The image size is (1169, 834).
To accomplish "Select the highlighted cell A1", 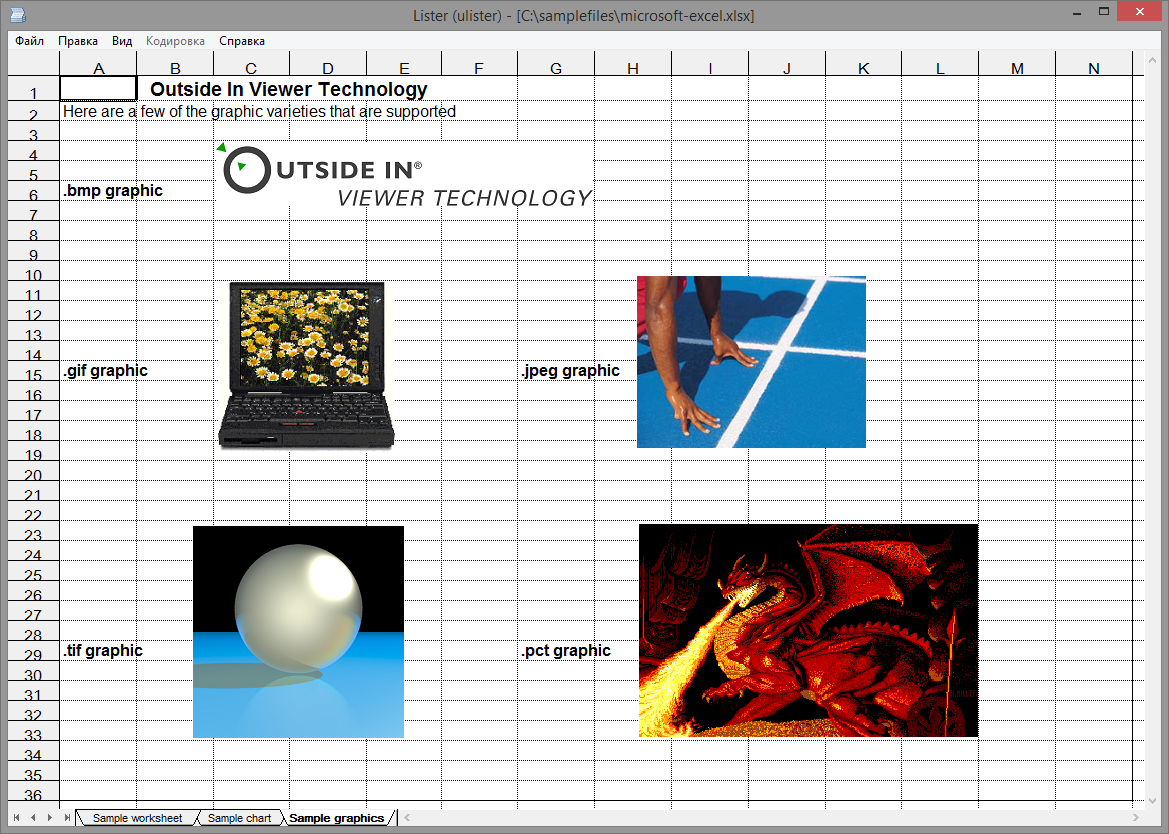I will [98, 89].
